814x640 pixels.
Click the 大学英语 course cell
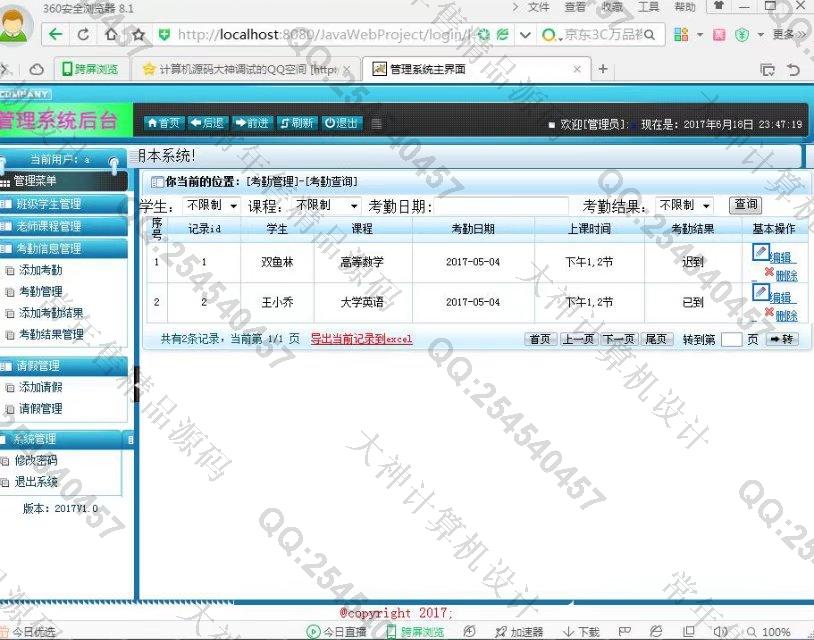[x=362, y=302]
